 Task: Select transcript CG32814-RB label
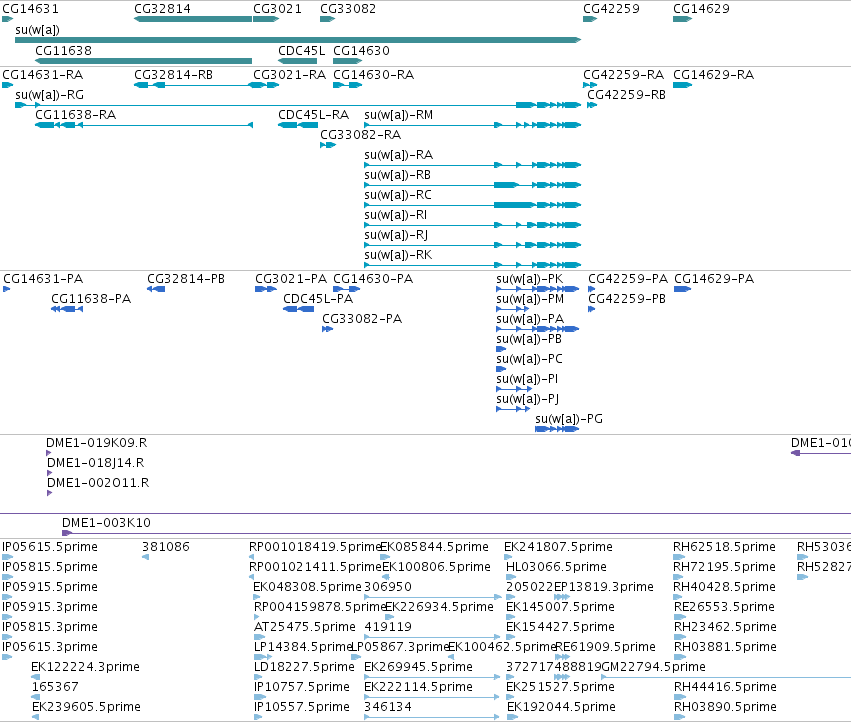pos(174,74)
